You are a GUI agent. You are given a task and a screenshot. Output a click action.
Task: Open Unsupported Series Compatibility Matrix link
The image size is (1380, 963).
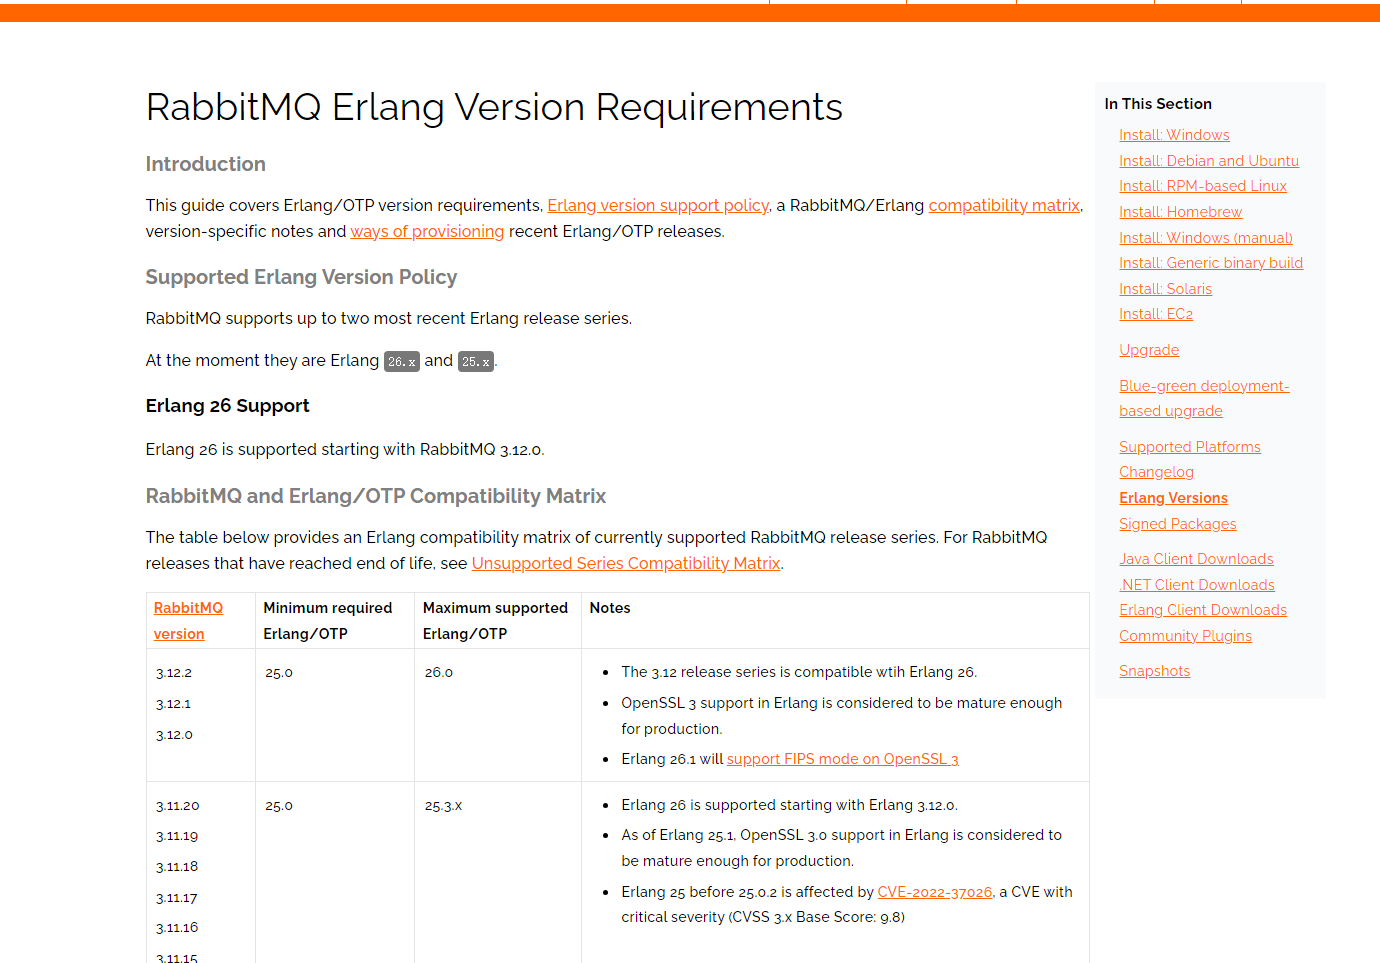click(x=626, y=563)
